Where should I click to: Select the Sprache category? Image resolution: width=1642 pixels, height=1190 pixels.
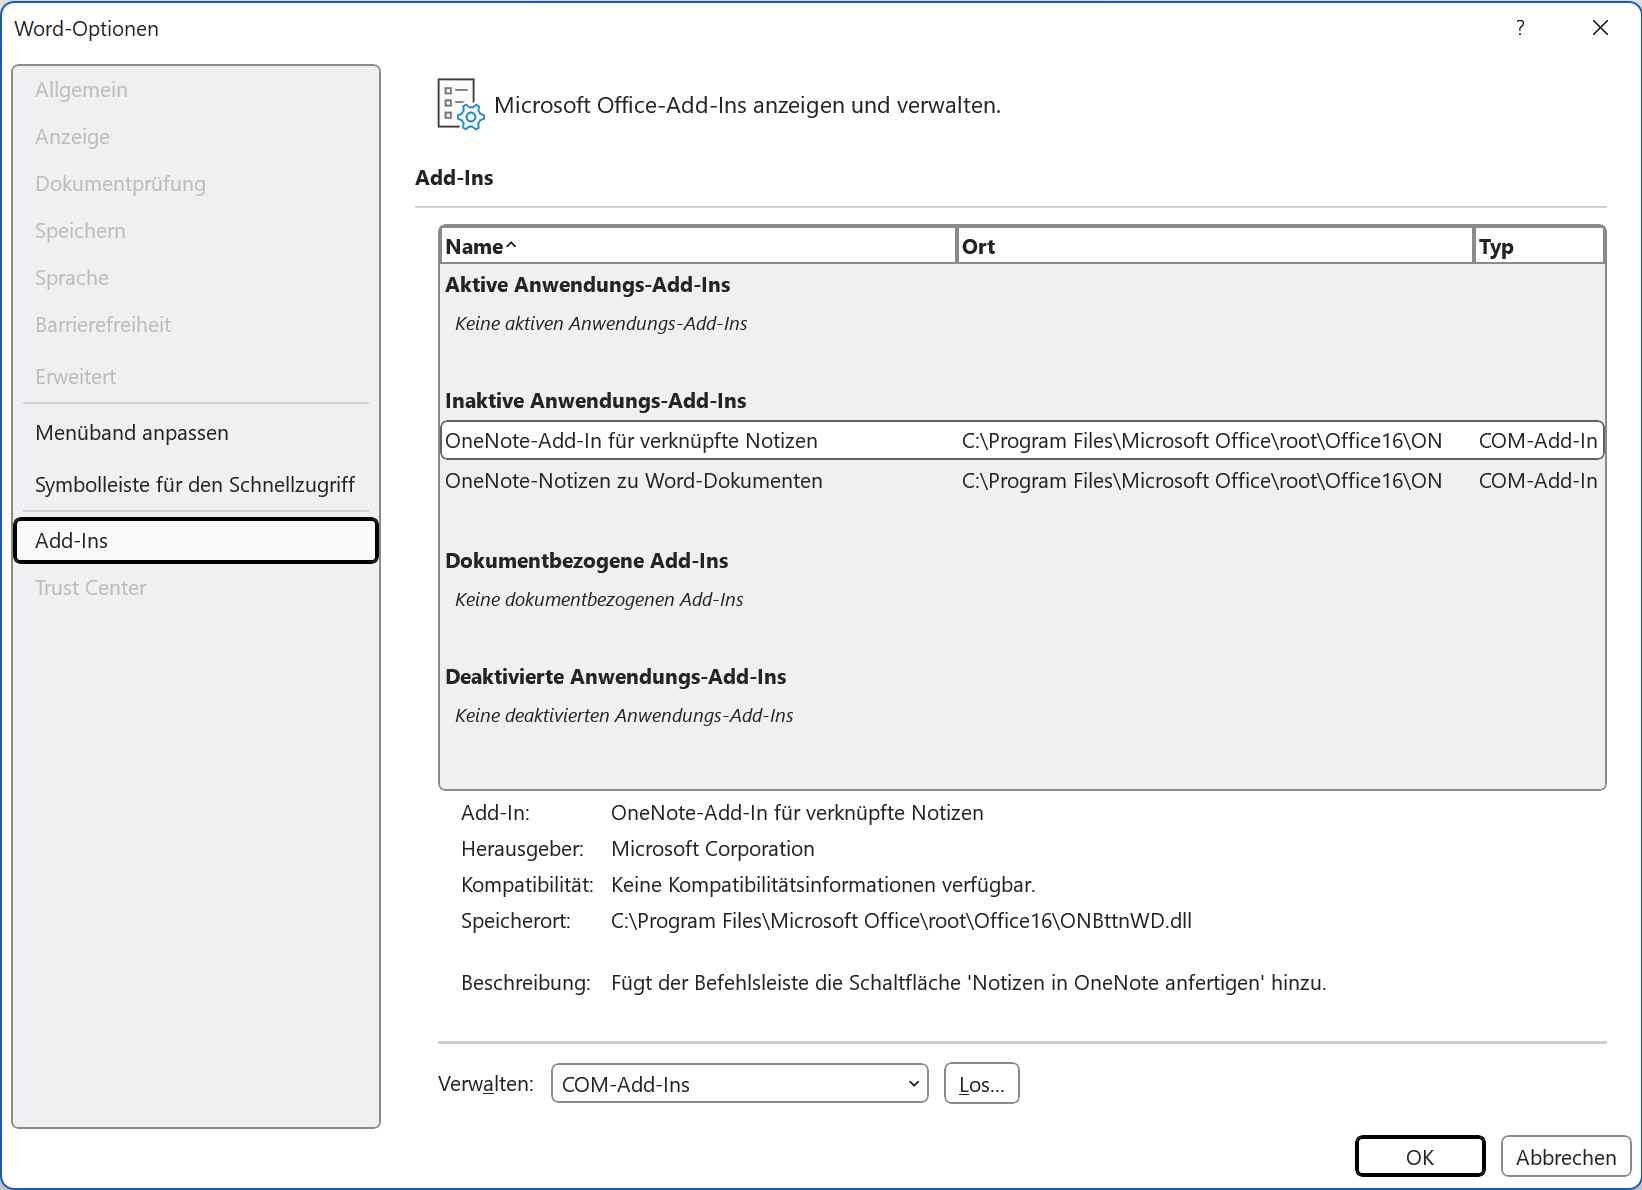72,278
